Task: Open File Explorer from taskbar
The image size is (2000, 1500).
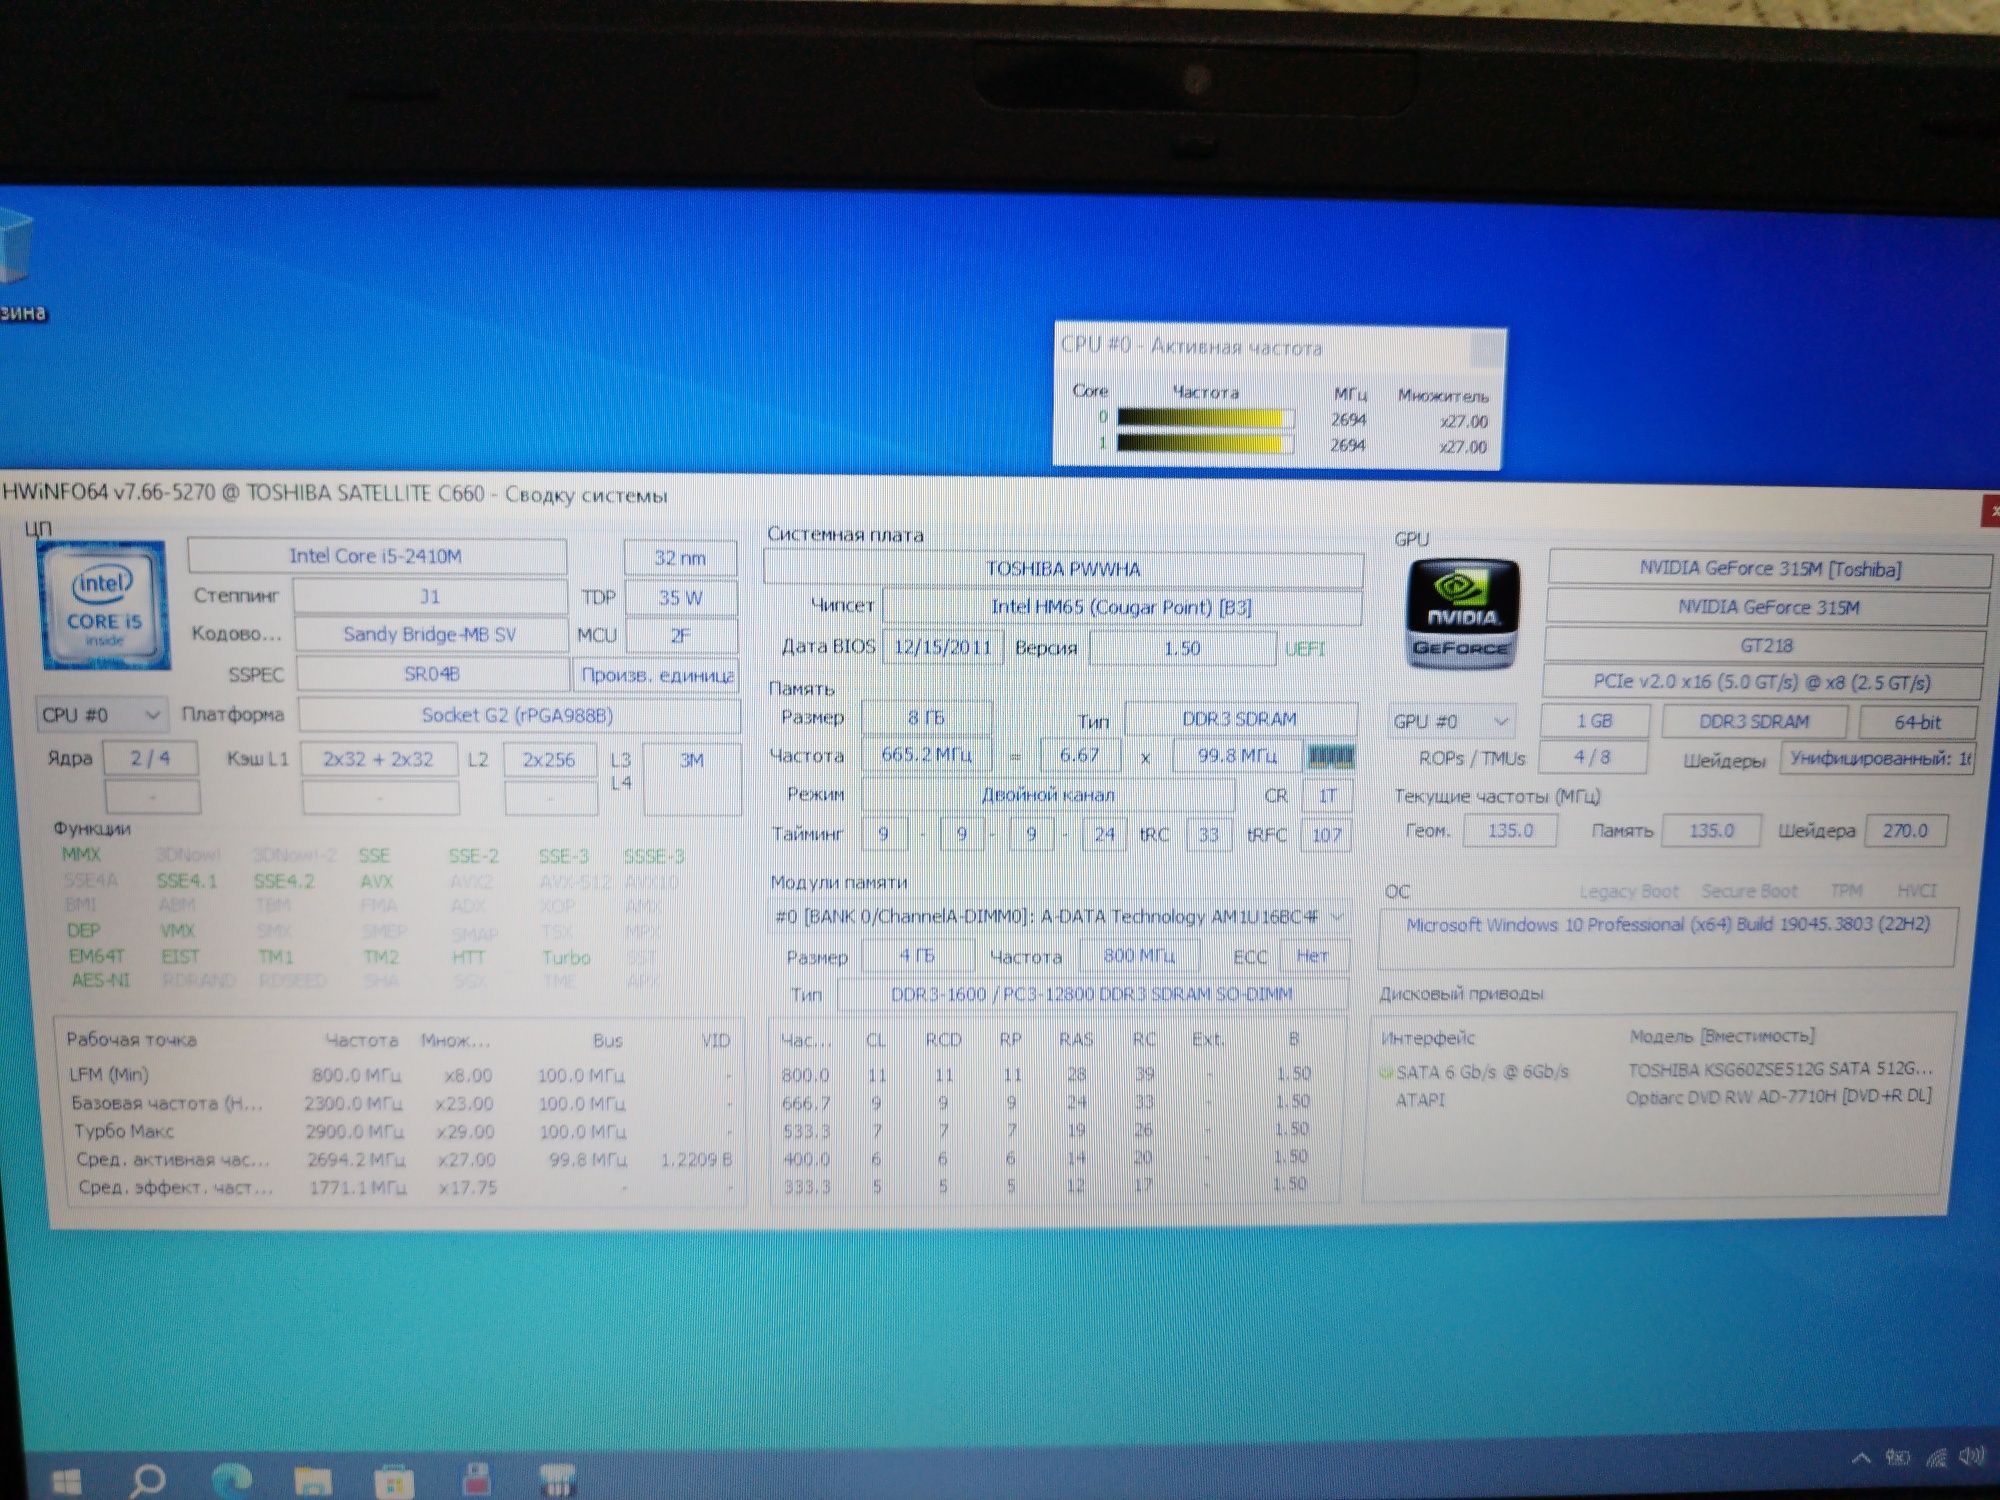Action: 312,1480
